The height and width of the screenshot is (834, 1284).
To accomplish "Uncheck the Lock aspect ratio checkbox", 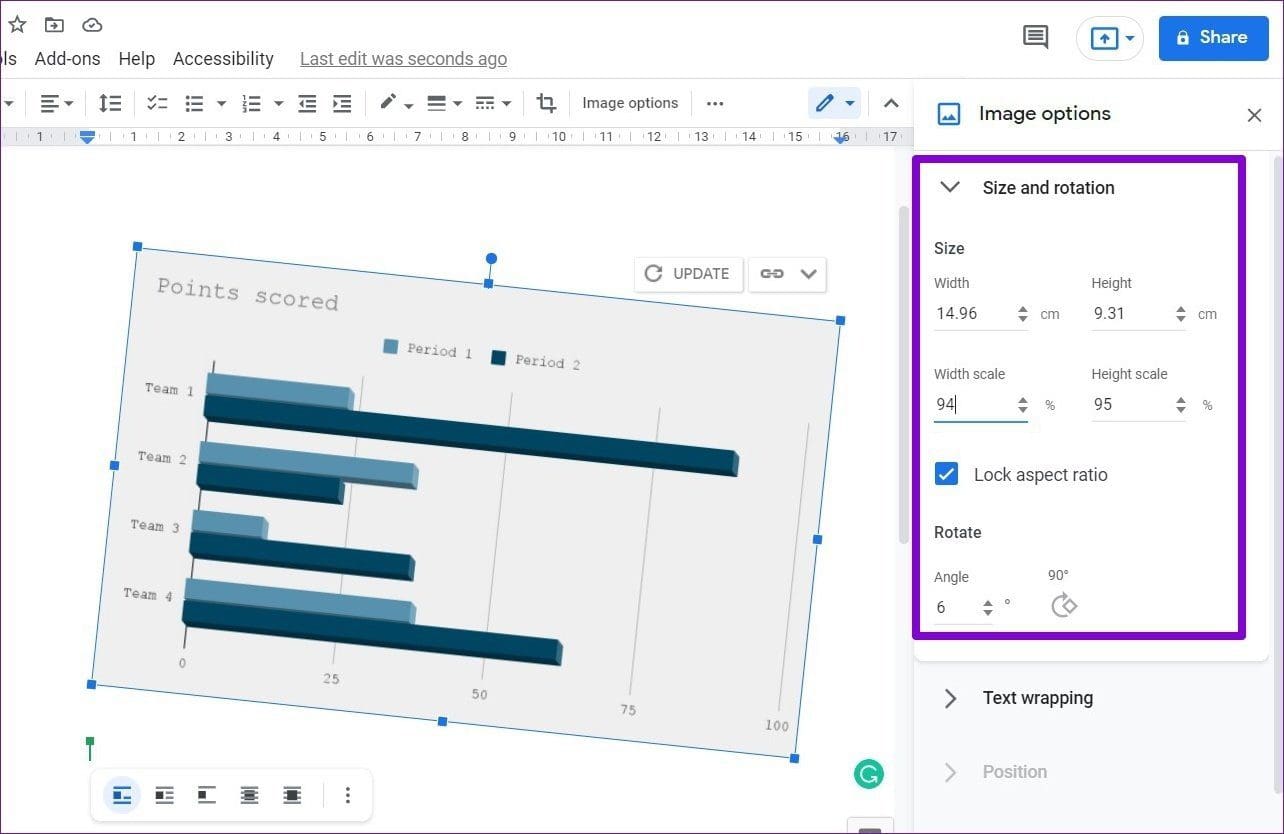I will tap(946, 474).
